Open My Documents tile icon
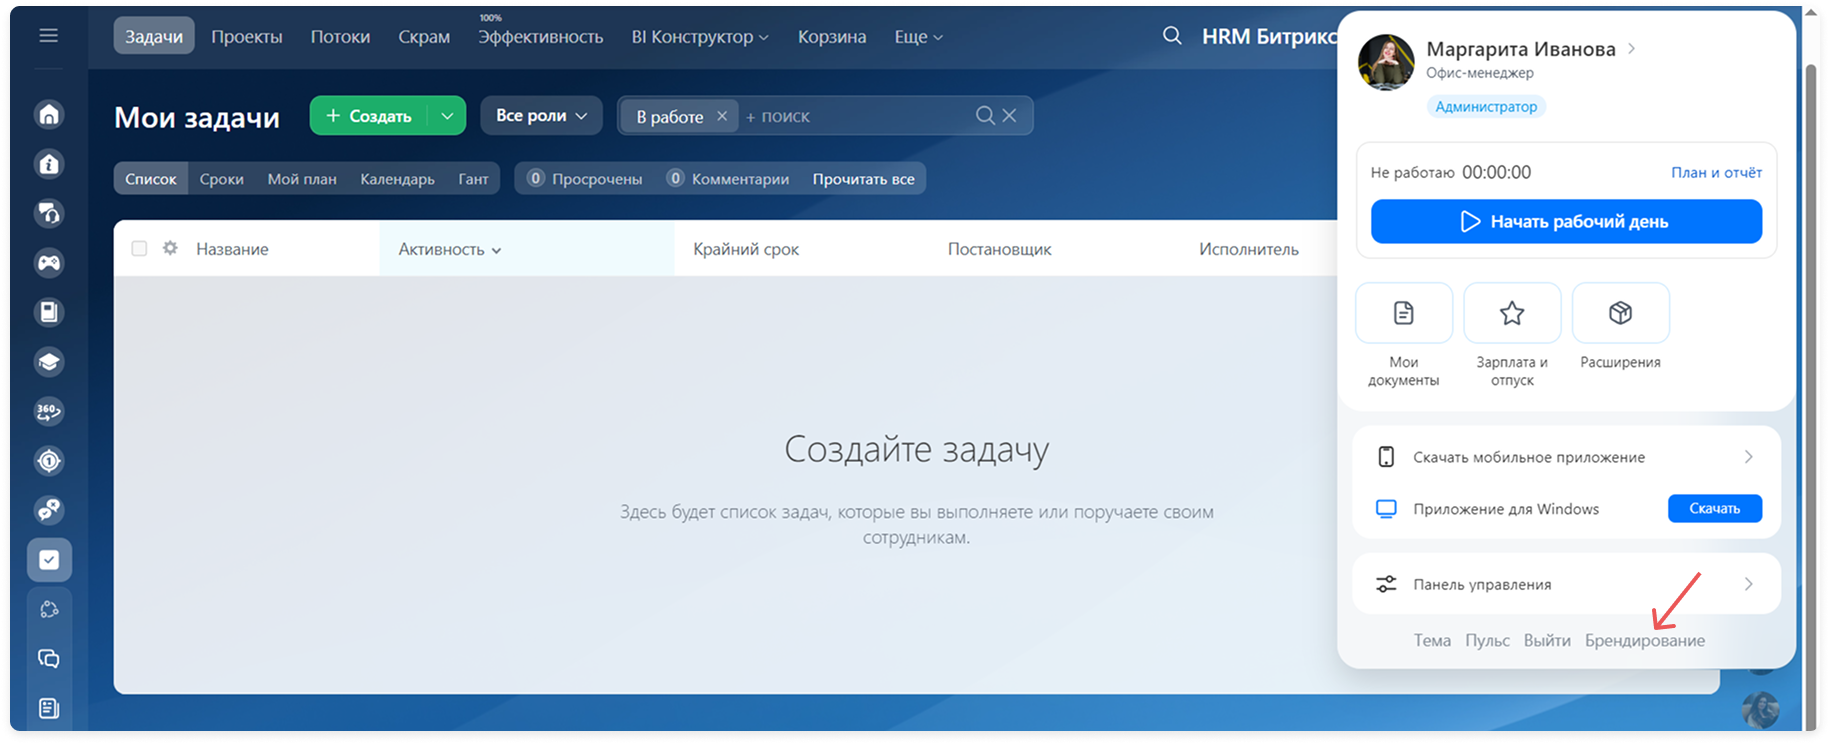The width and height of the screenshot is (1830, 745). point(1403,313)
